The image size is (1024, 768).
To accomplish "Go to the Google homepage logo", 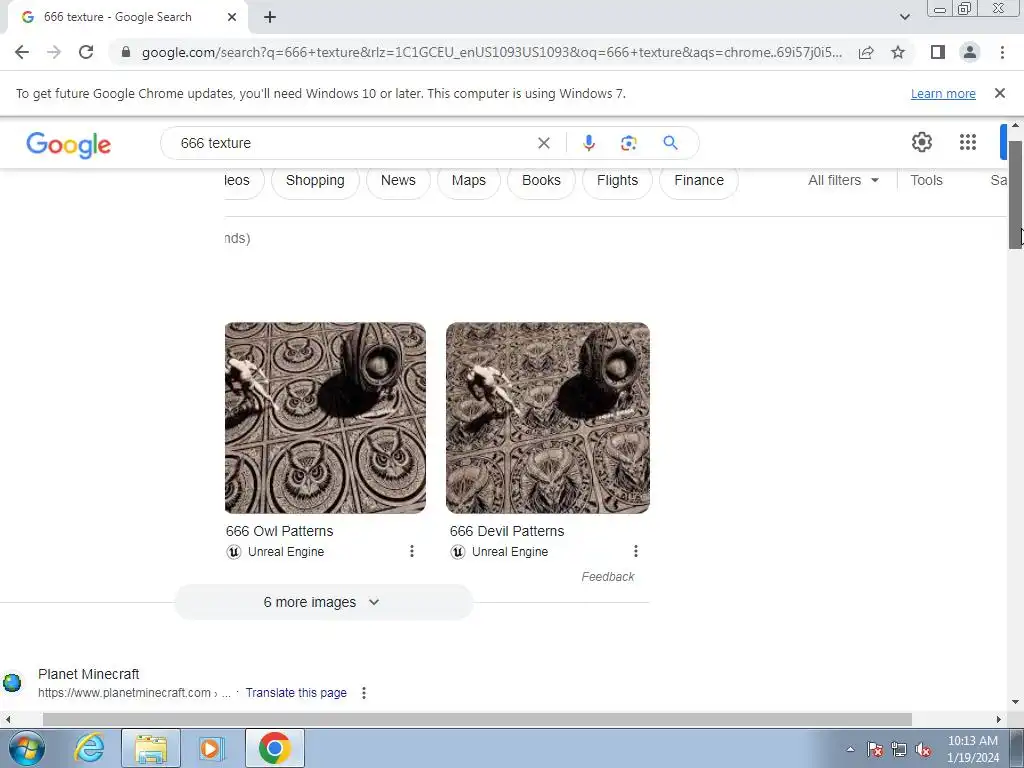I will click(x=69, y=144).
